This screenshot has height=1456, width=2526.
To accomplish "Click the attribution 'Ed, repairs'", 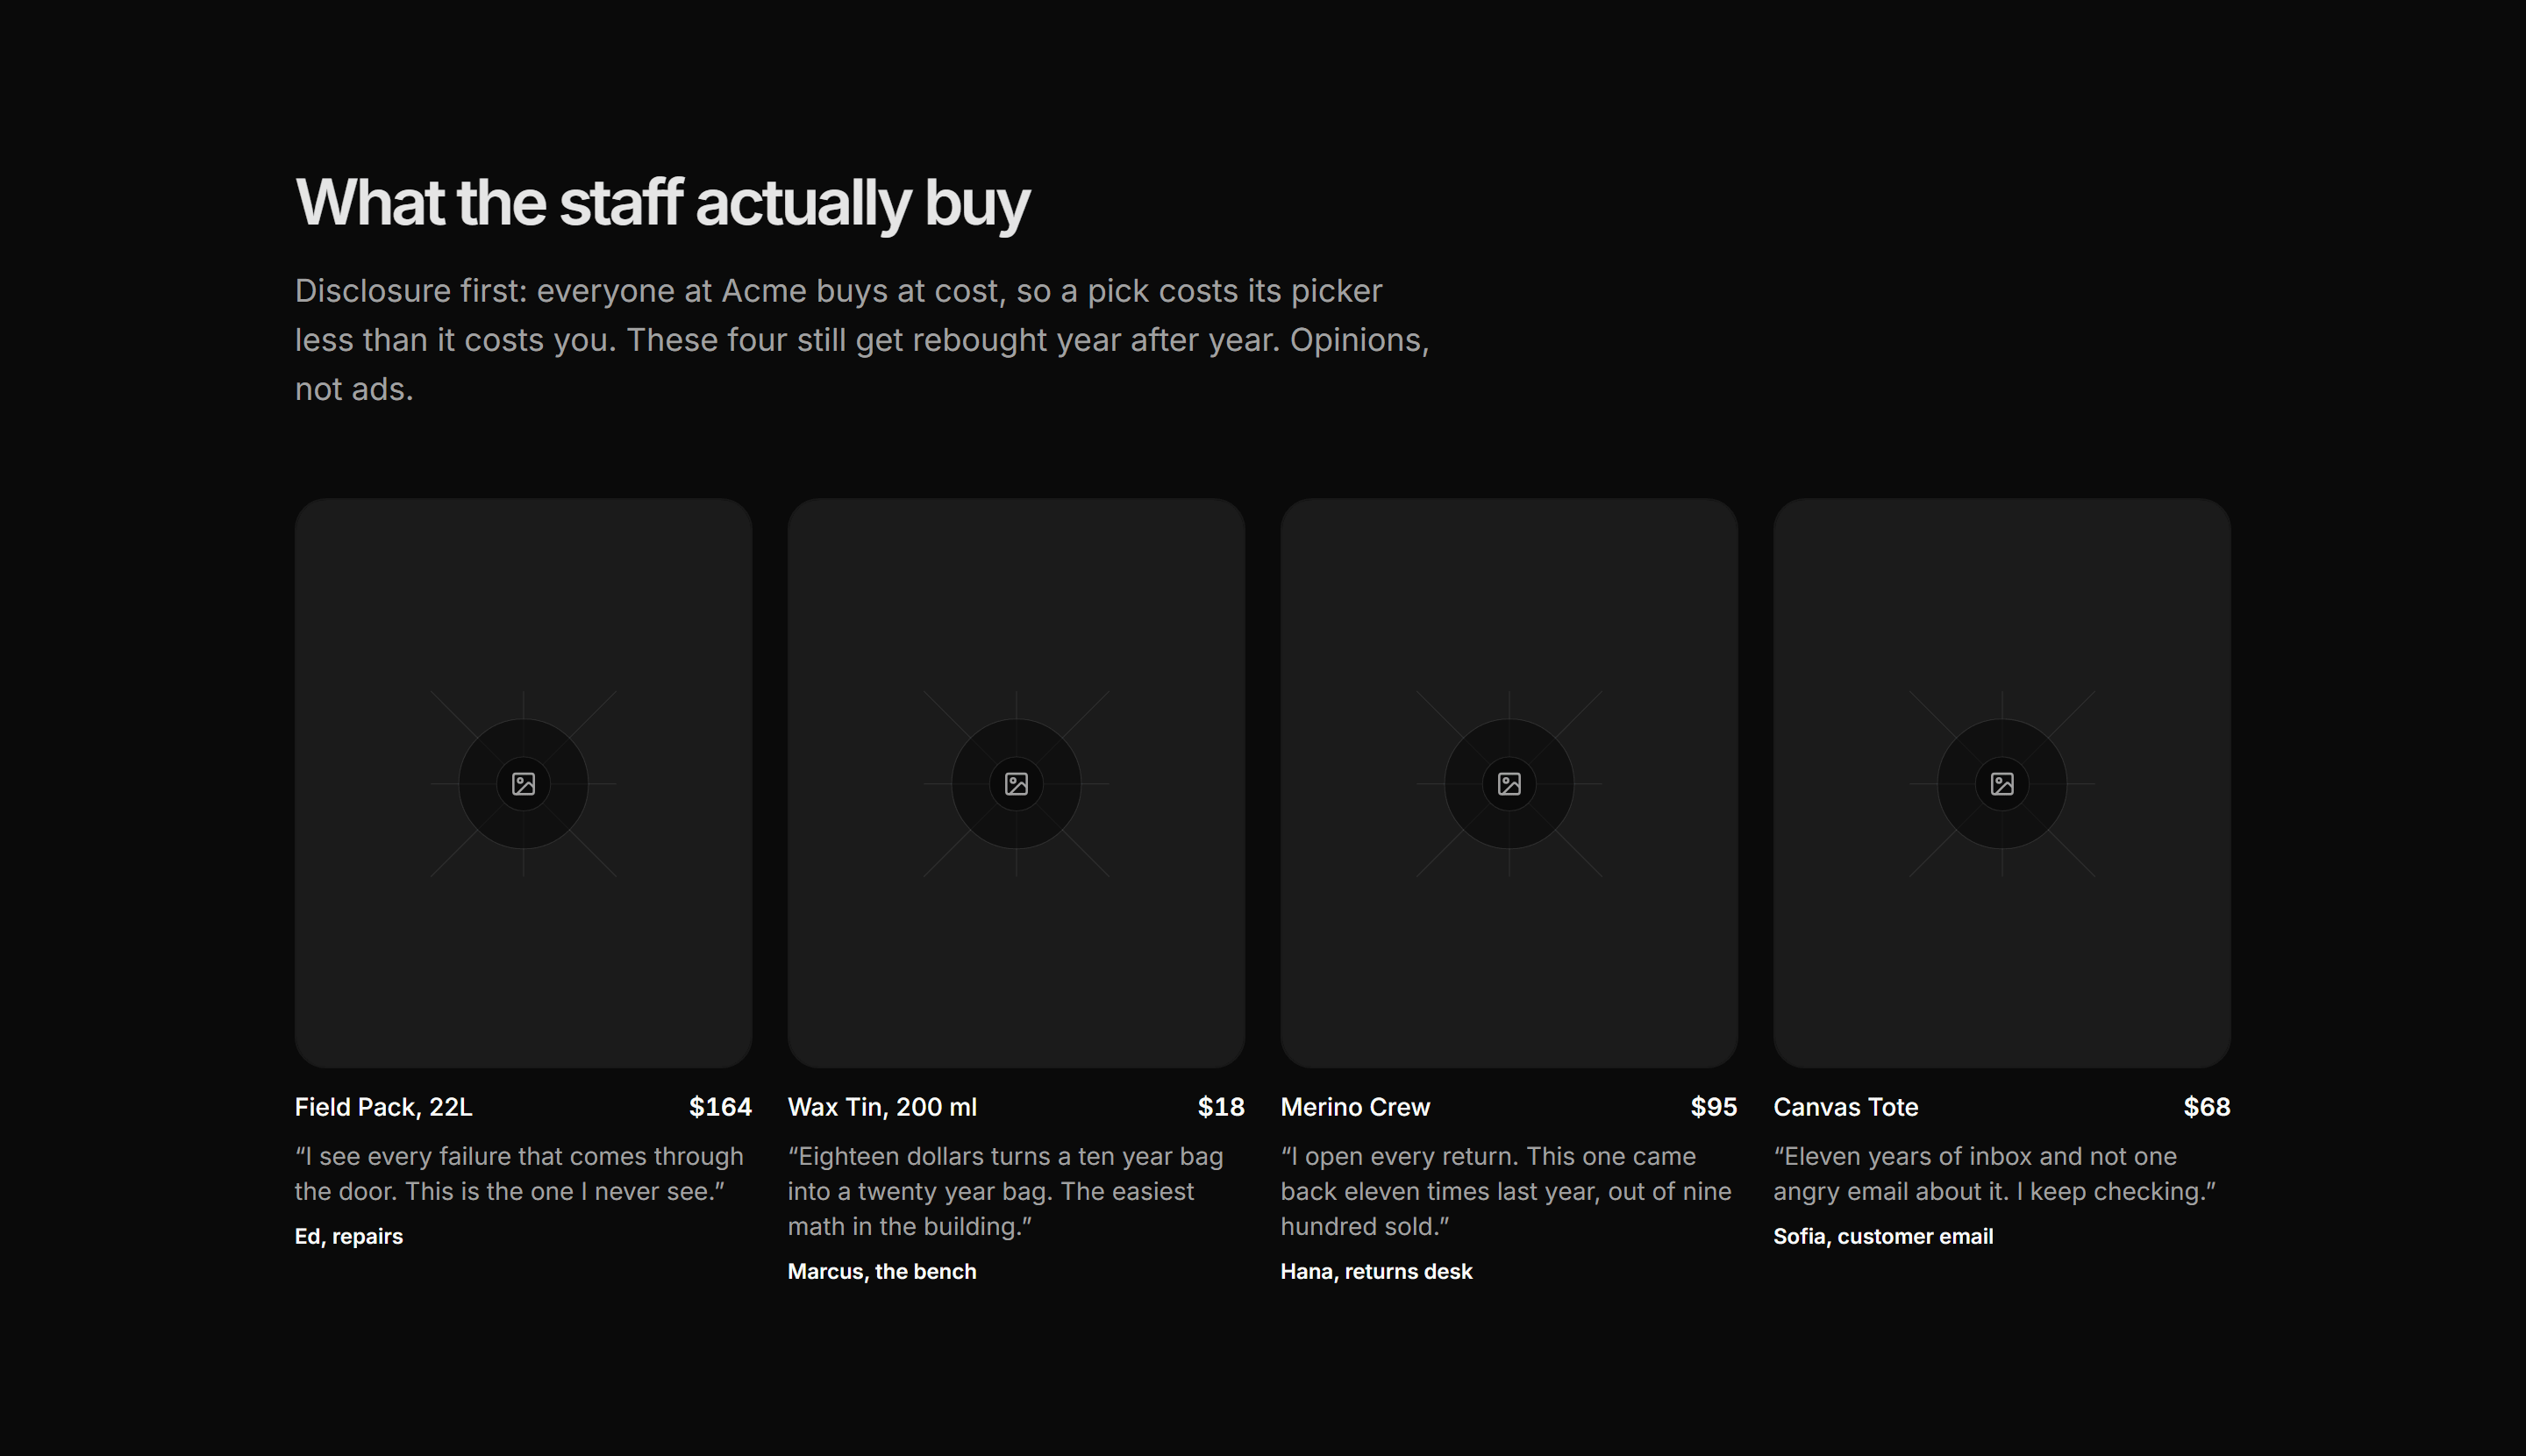I will [x=349, y=1237].
